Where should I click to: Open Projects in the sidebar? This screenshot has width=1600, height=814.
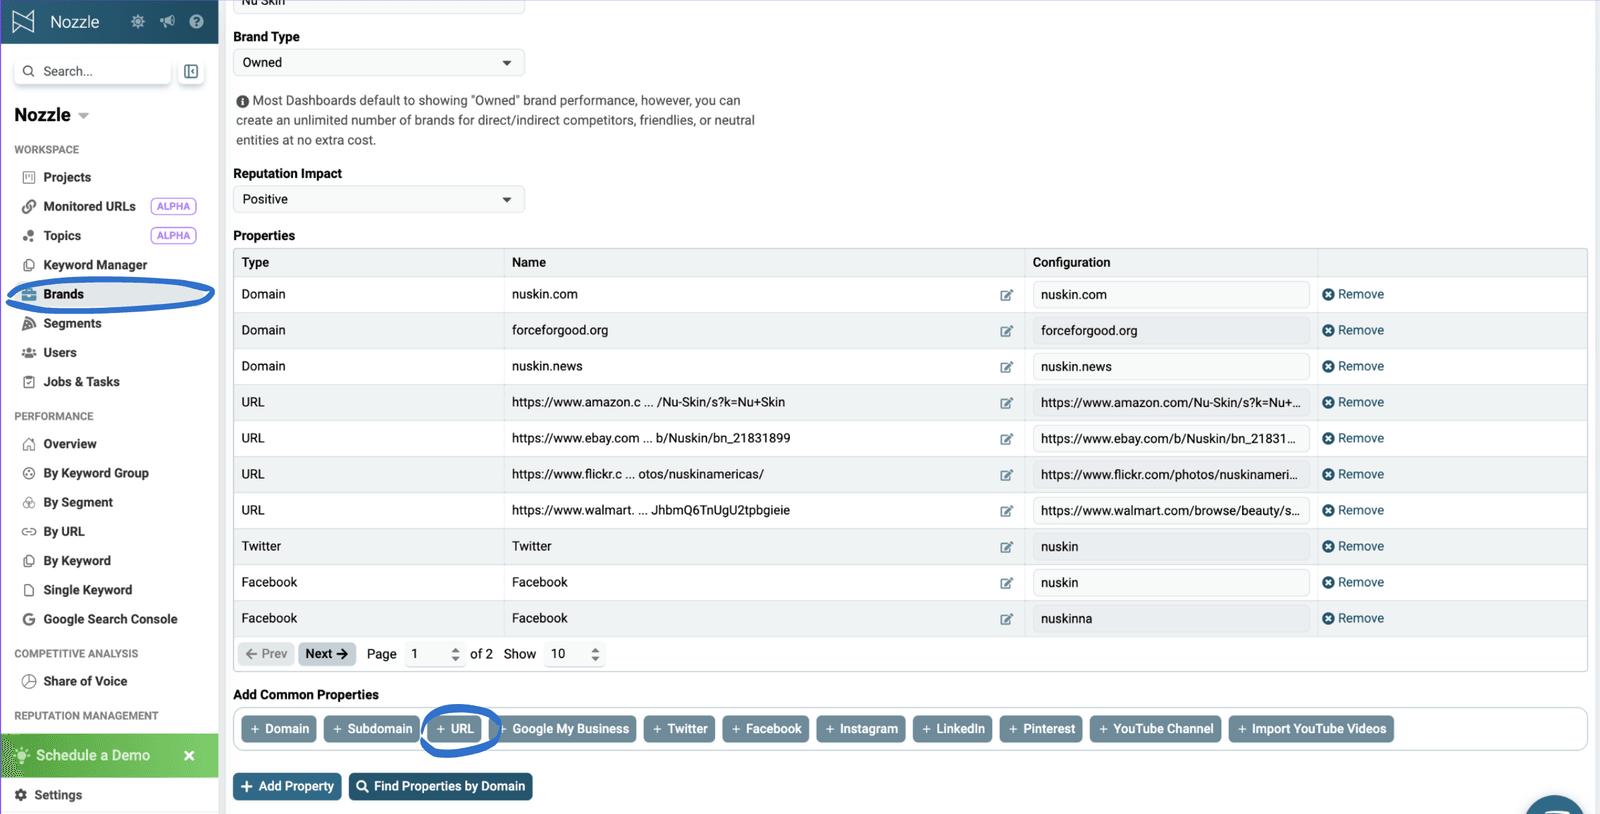point(67,177)
